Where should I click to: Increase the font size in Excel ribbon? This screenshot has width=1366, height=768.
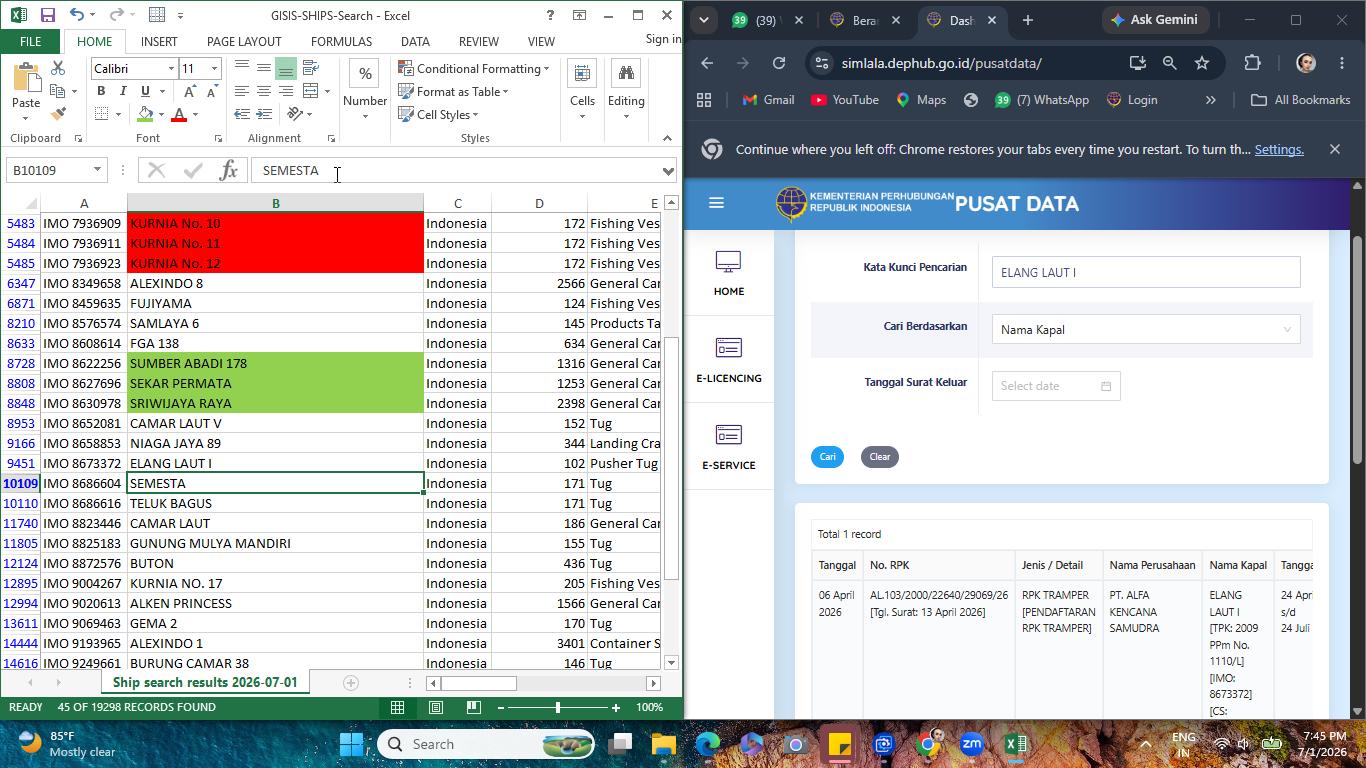tap(191, 91)
